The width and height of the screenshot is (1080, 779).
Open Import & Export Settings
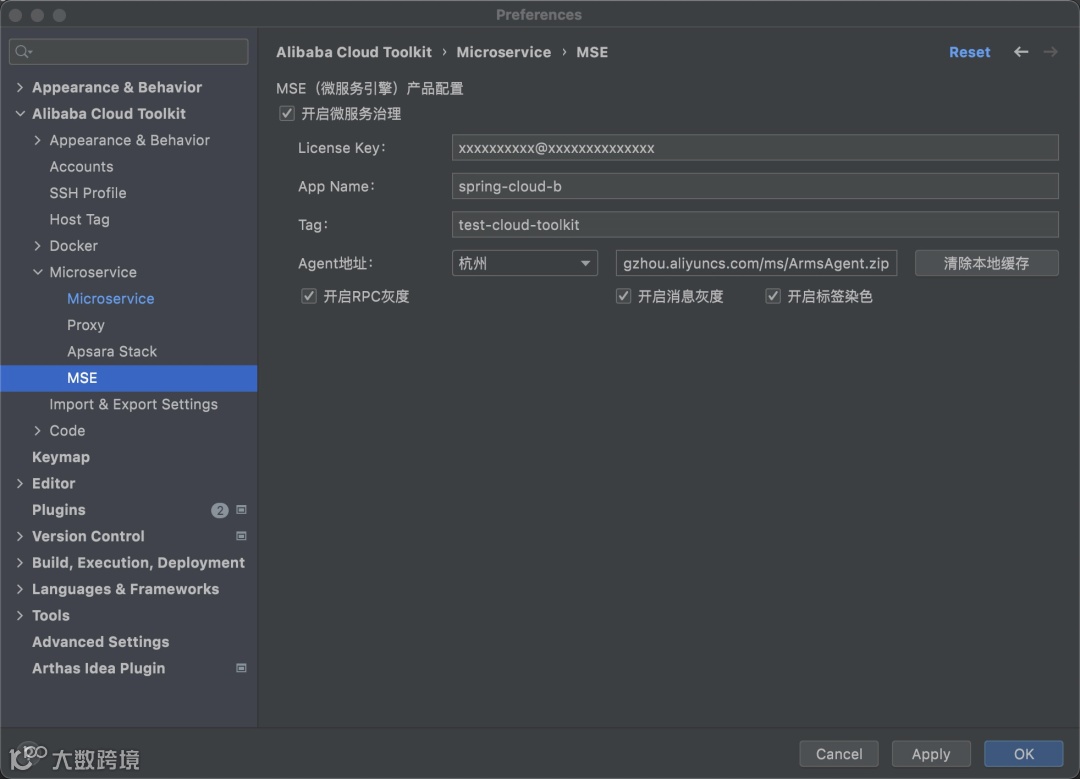click(x=133, y=404)
